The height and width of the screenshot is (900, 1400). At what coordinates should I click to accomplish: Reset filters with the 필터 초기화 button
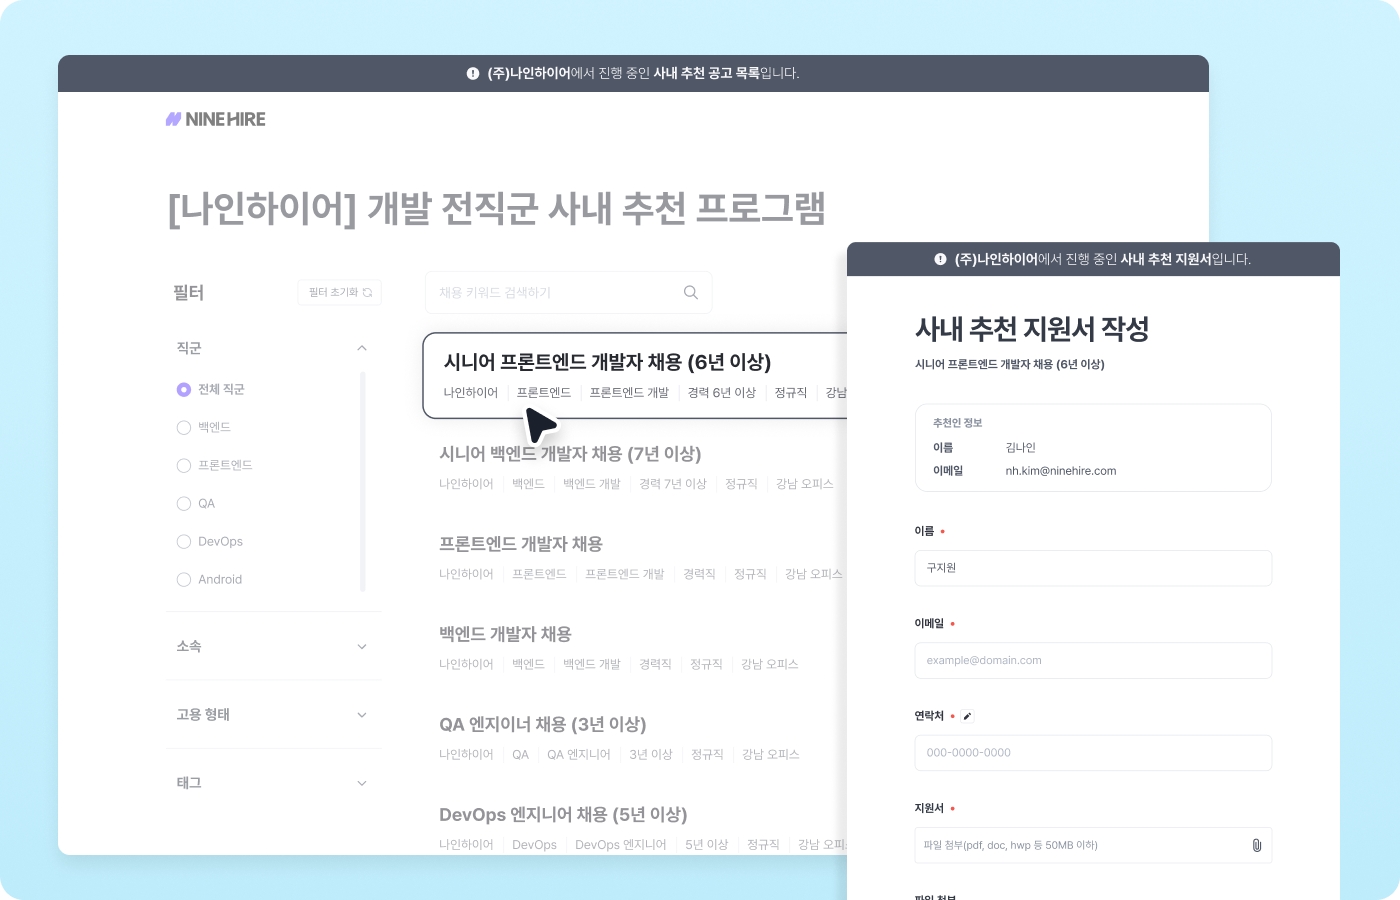tap(340, 292)
